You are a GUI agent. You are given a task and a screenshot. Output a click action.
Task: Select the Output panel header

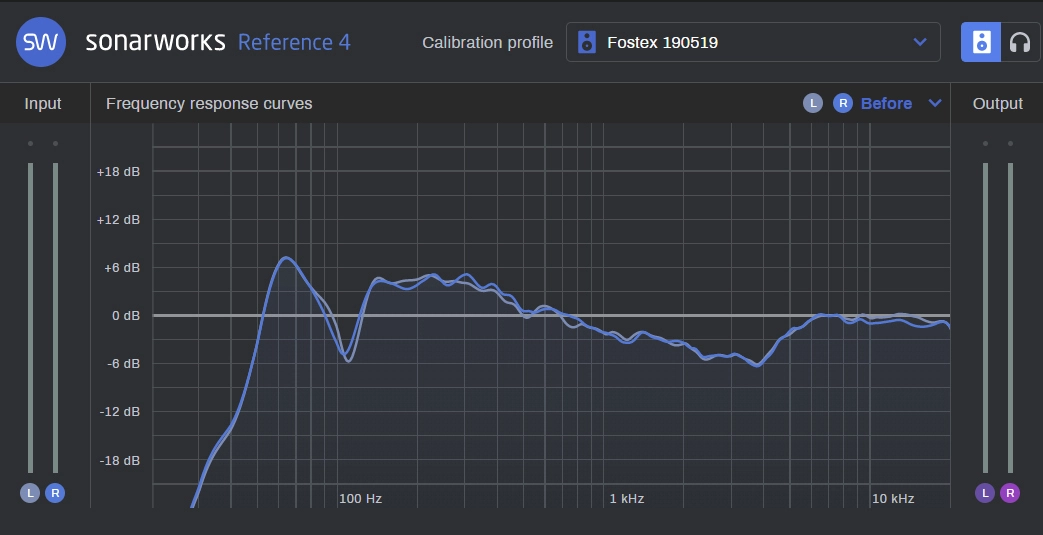997,103
